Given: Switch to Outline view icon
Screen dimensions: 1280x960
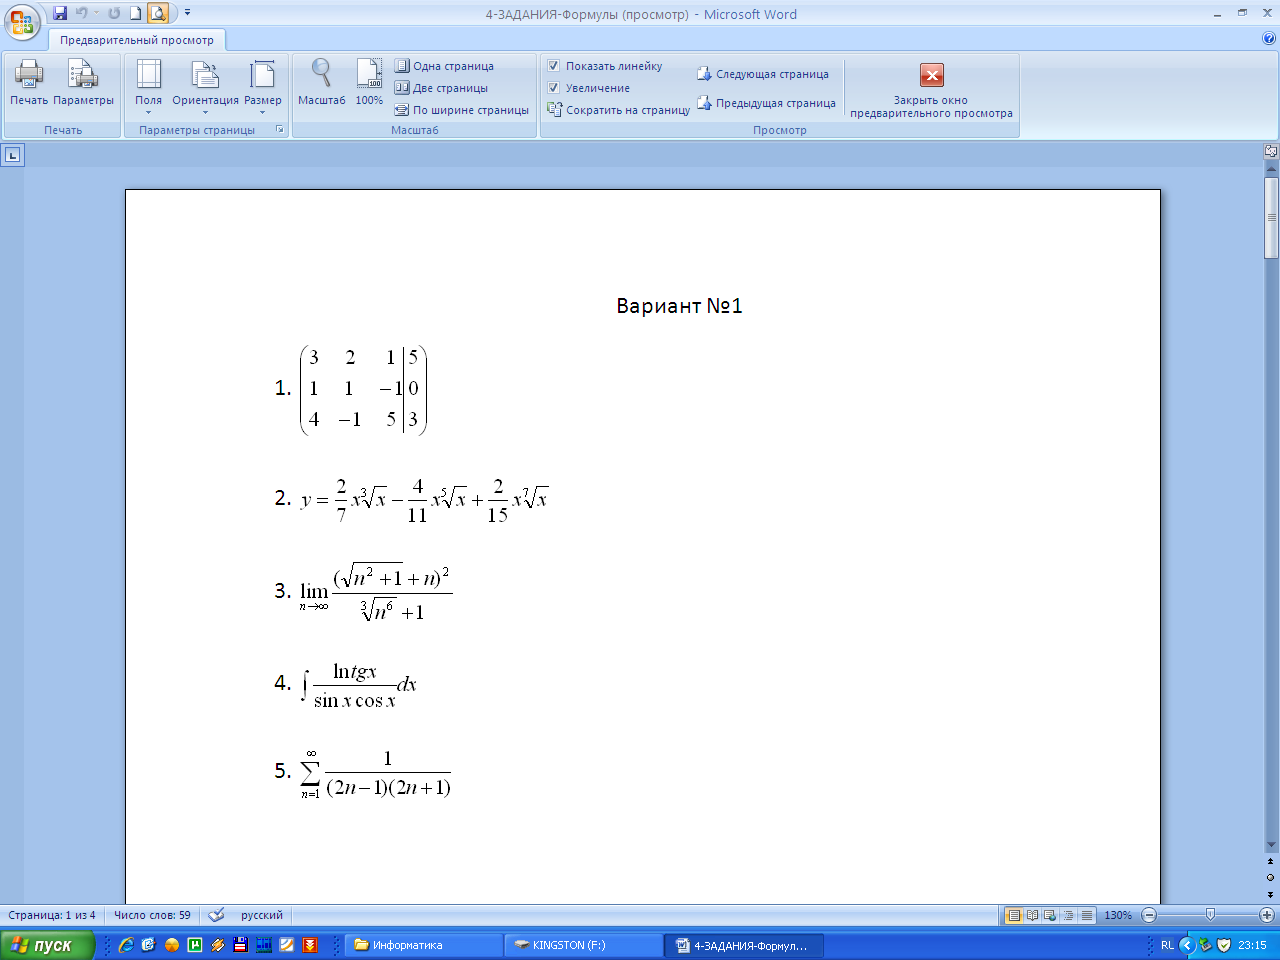Looking at the screenshot, I should 1068,915.
